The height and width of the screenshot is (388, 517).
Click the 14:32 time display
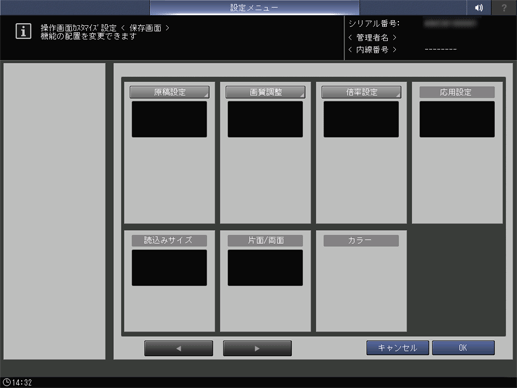coord(22,383)
